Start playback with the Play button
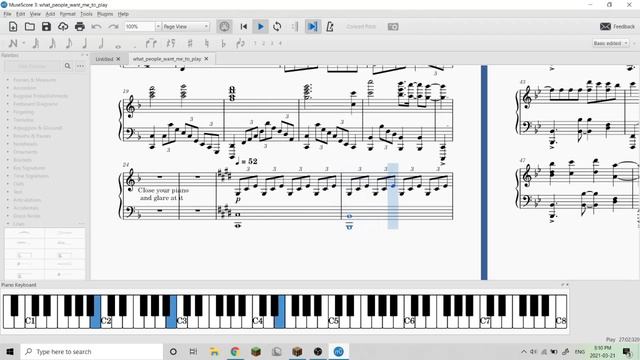Screen dimensions: 640x360 click(x=260, y=27)
